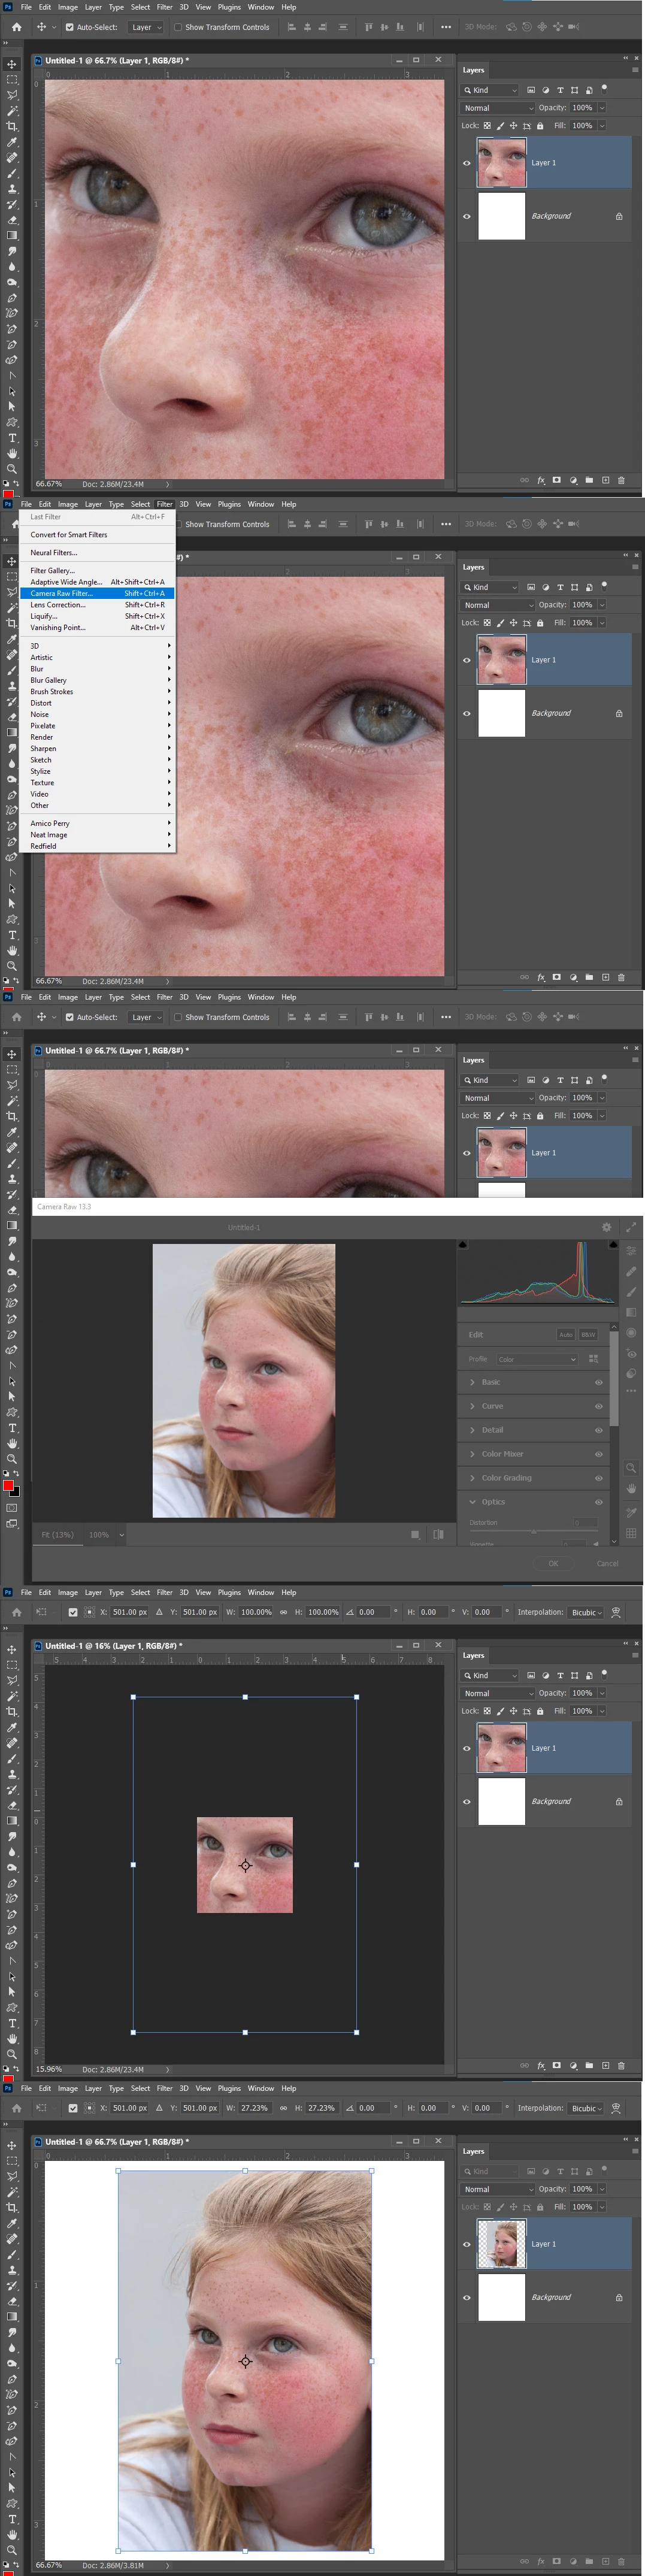Toggle relative positioning triangle in W: 100.00% bar
Screen dimensions: 645x2576
click(x=159, y=1612)
